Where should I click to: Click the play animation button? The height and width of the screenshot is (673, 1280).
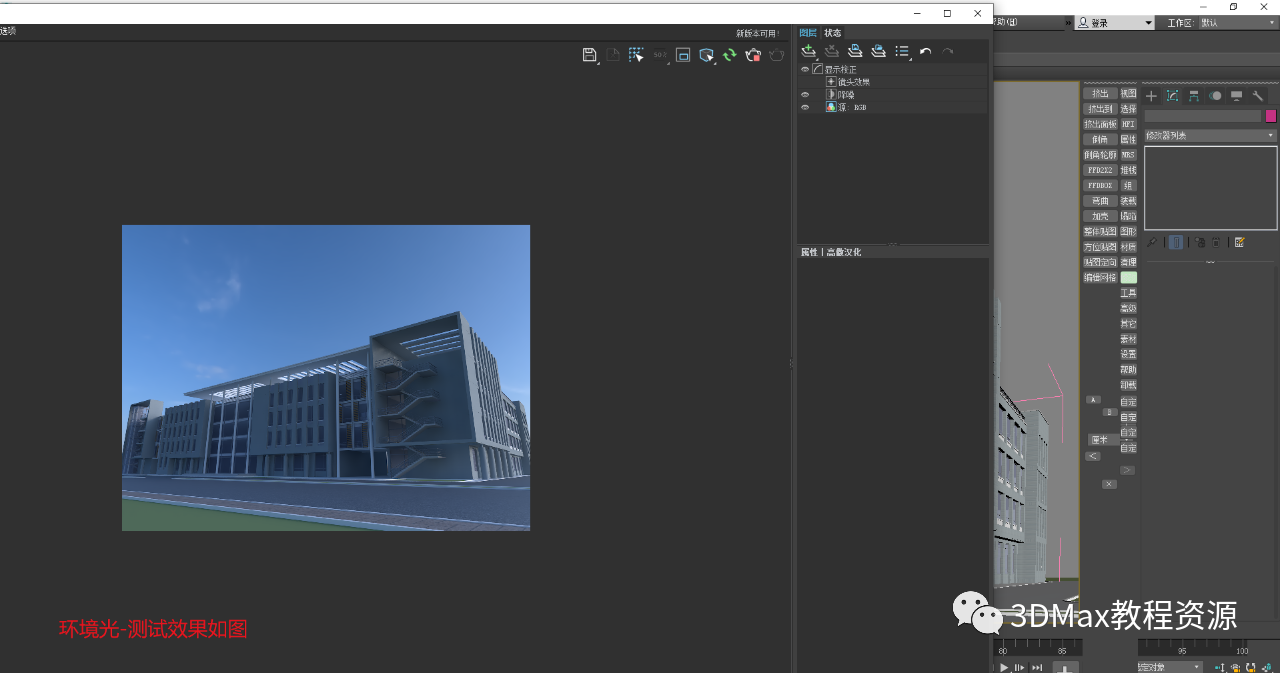(x=1005, y=667)
